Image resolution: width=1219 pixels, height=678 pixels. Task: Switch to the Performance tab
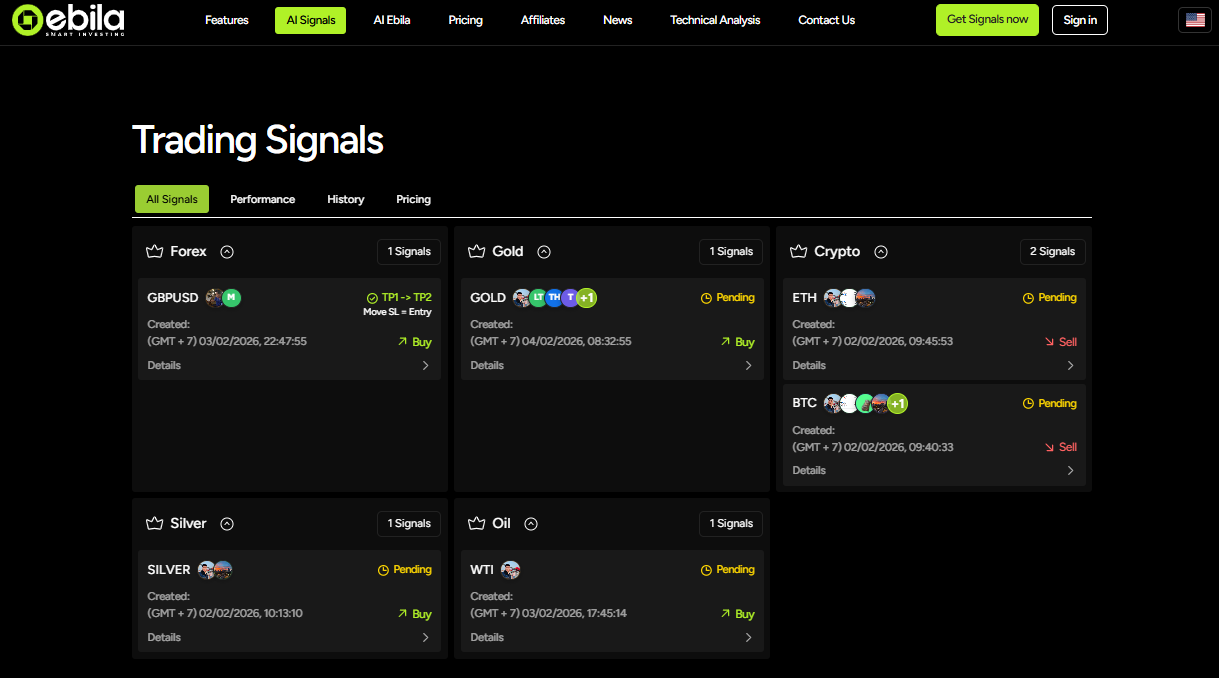tap(262, 199)
